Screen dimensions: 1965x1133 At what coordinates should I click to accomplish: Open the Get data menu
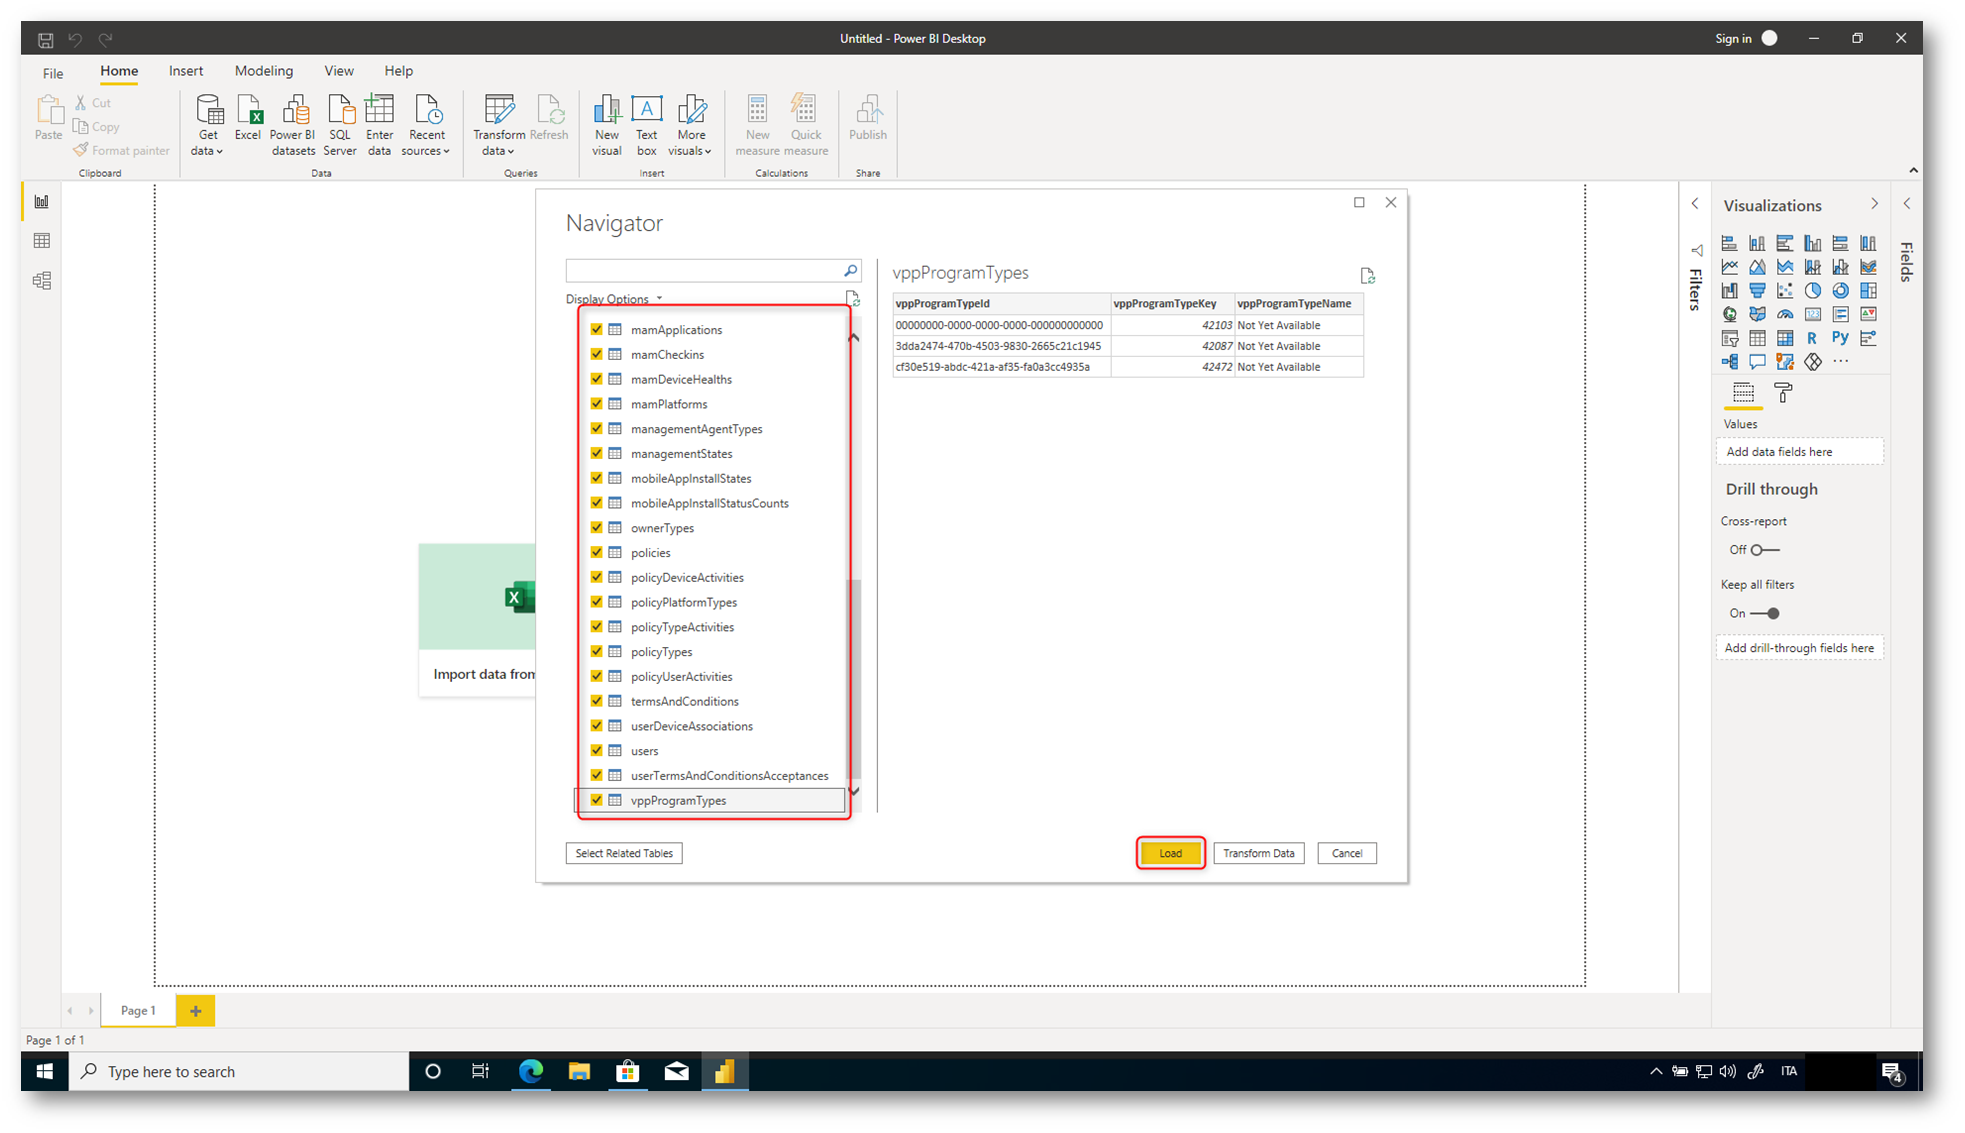pos(208,125)
